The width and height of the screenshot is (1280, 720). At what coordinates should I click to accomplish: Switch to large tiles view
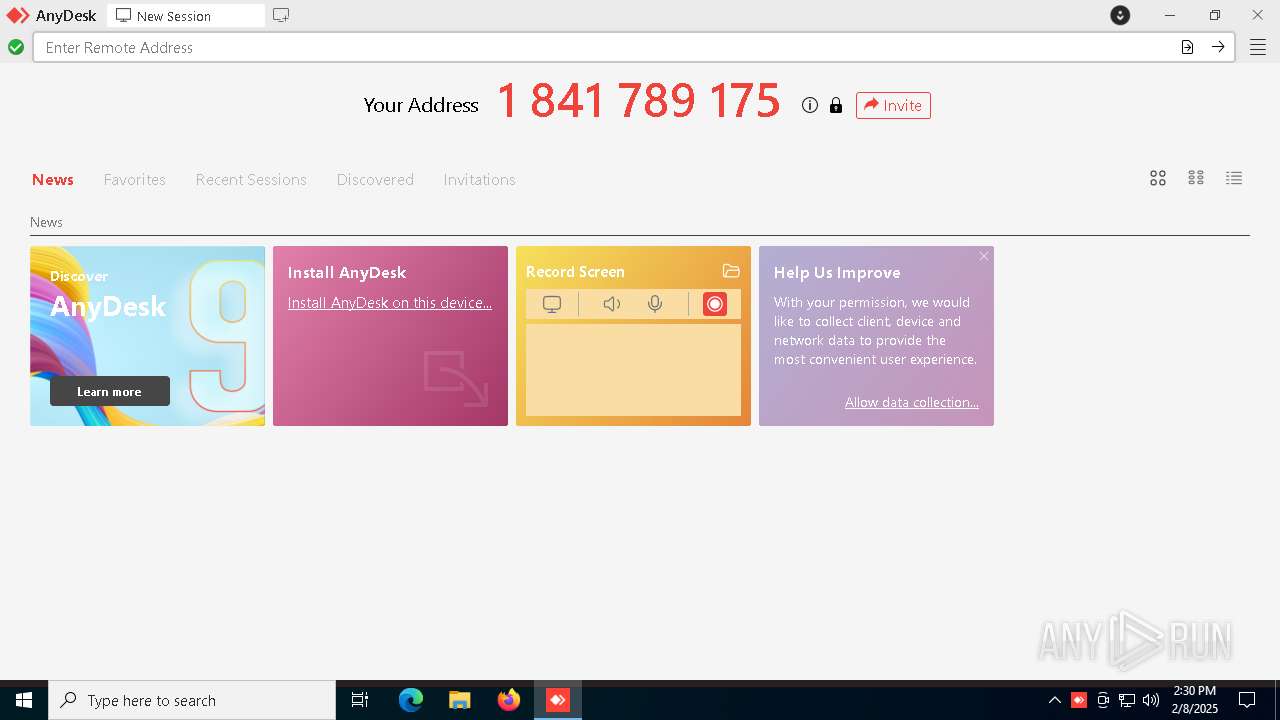click(1158, 178)
